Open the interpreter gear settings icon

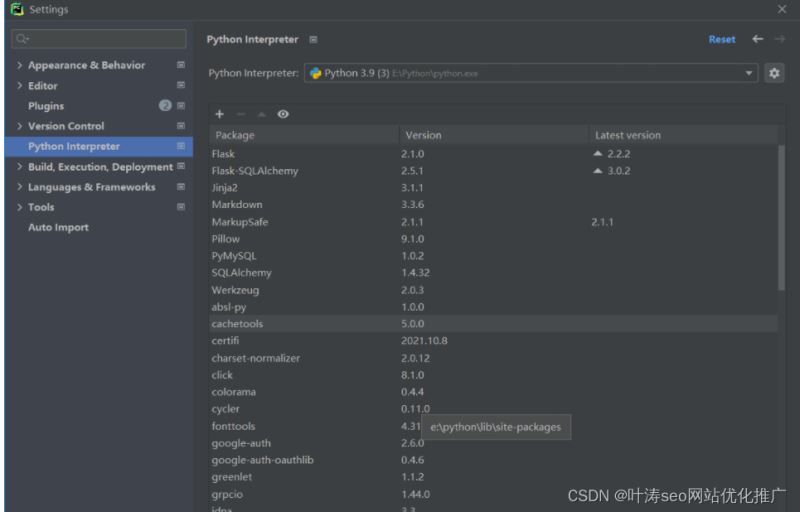pos(774,73)
